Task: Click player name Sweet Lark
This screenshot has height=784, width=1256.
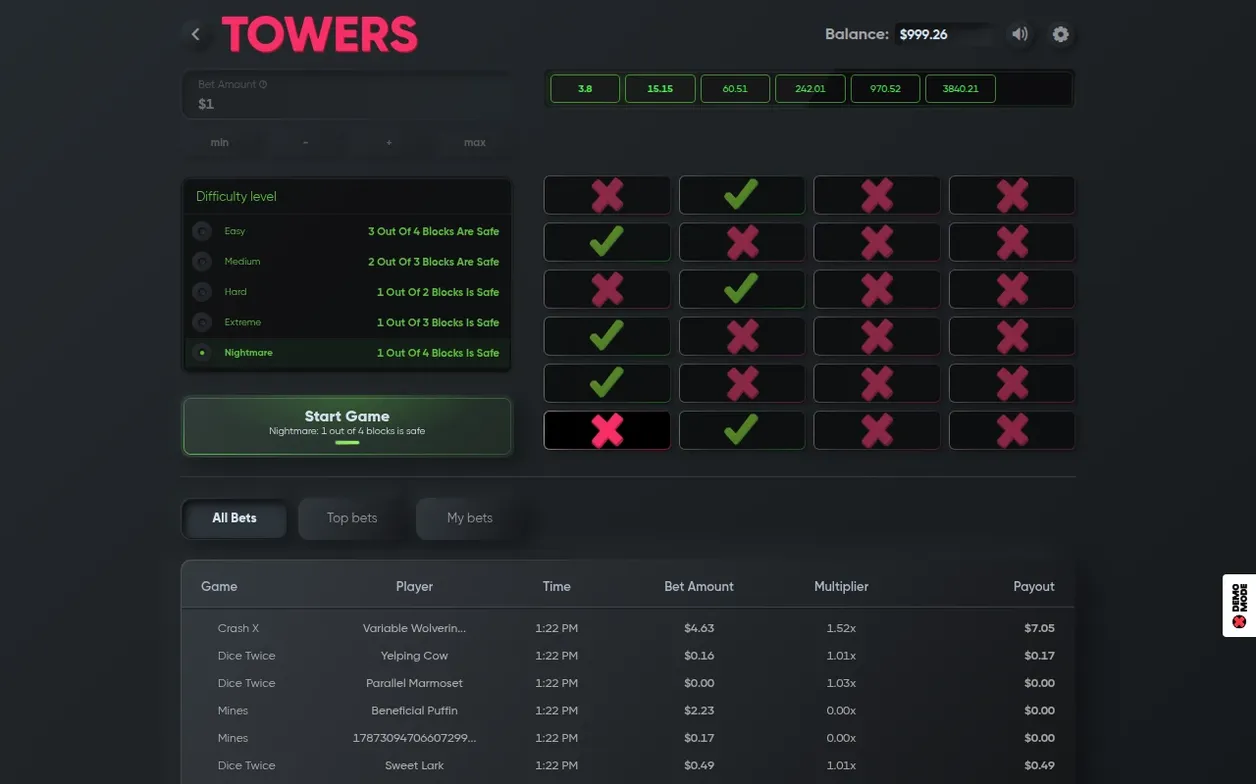Action: coord(414,766)
